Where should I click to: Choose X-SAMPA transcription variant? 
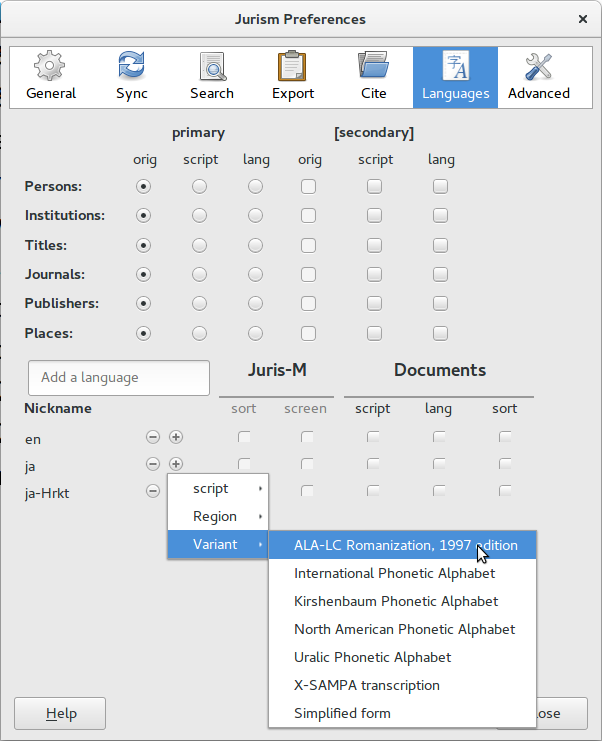point(403,685)
